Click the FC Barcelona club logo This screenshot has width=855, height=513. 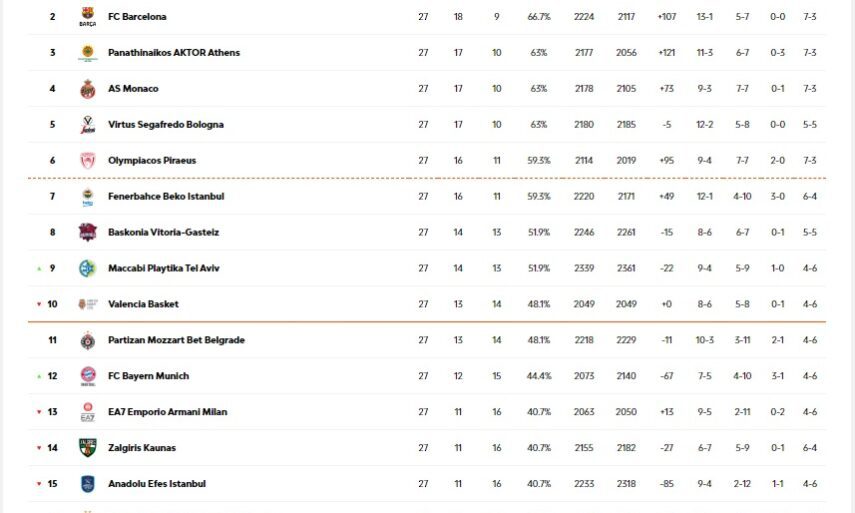[x=88, y=17]
